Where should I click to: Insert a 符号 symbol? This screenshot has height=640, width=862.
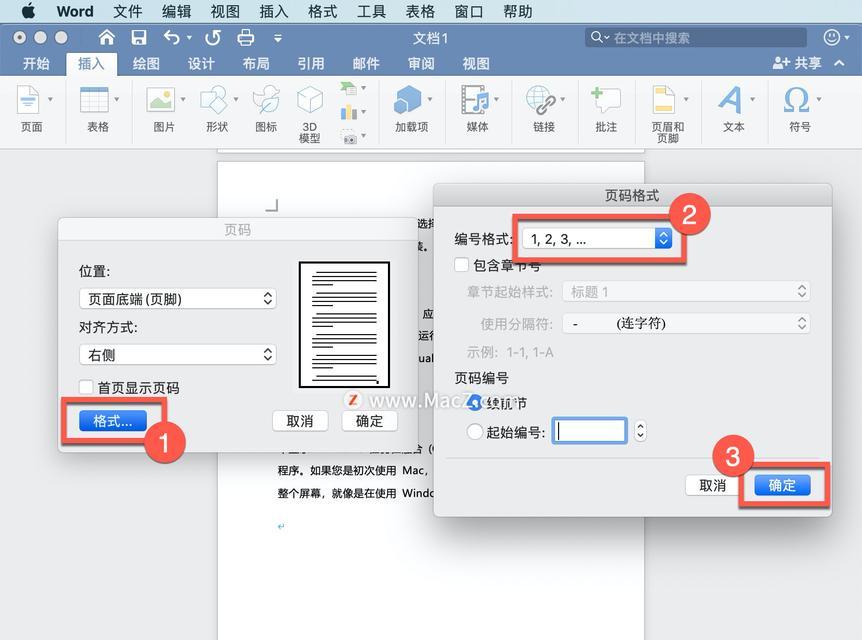tap(797, 100)
